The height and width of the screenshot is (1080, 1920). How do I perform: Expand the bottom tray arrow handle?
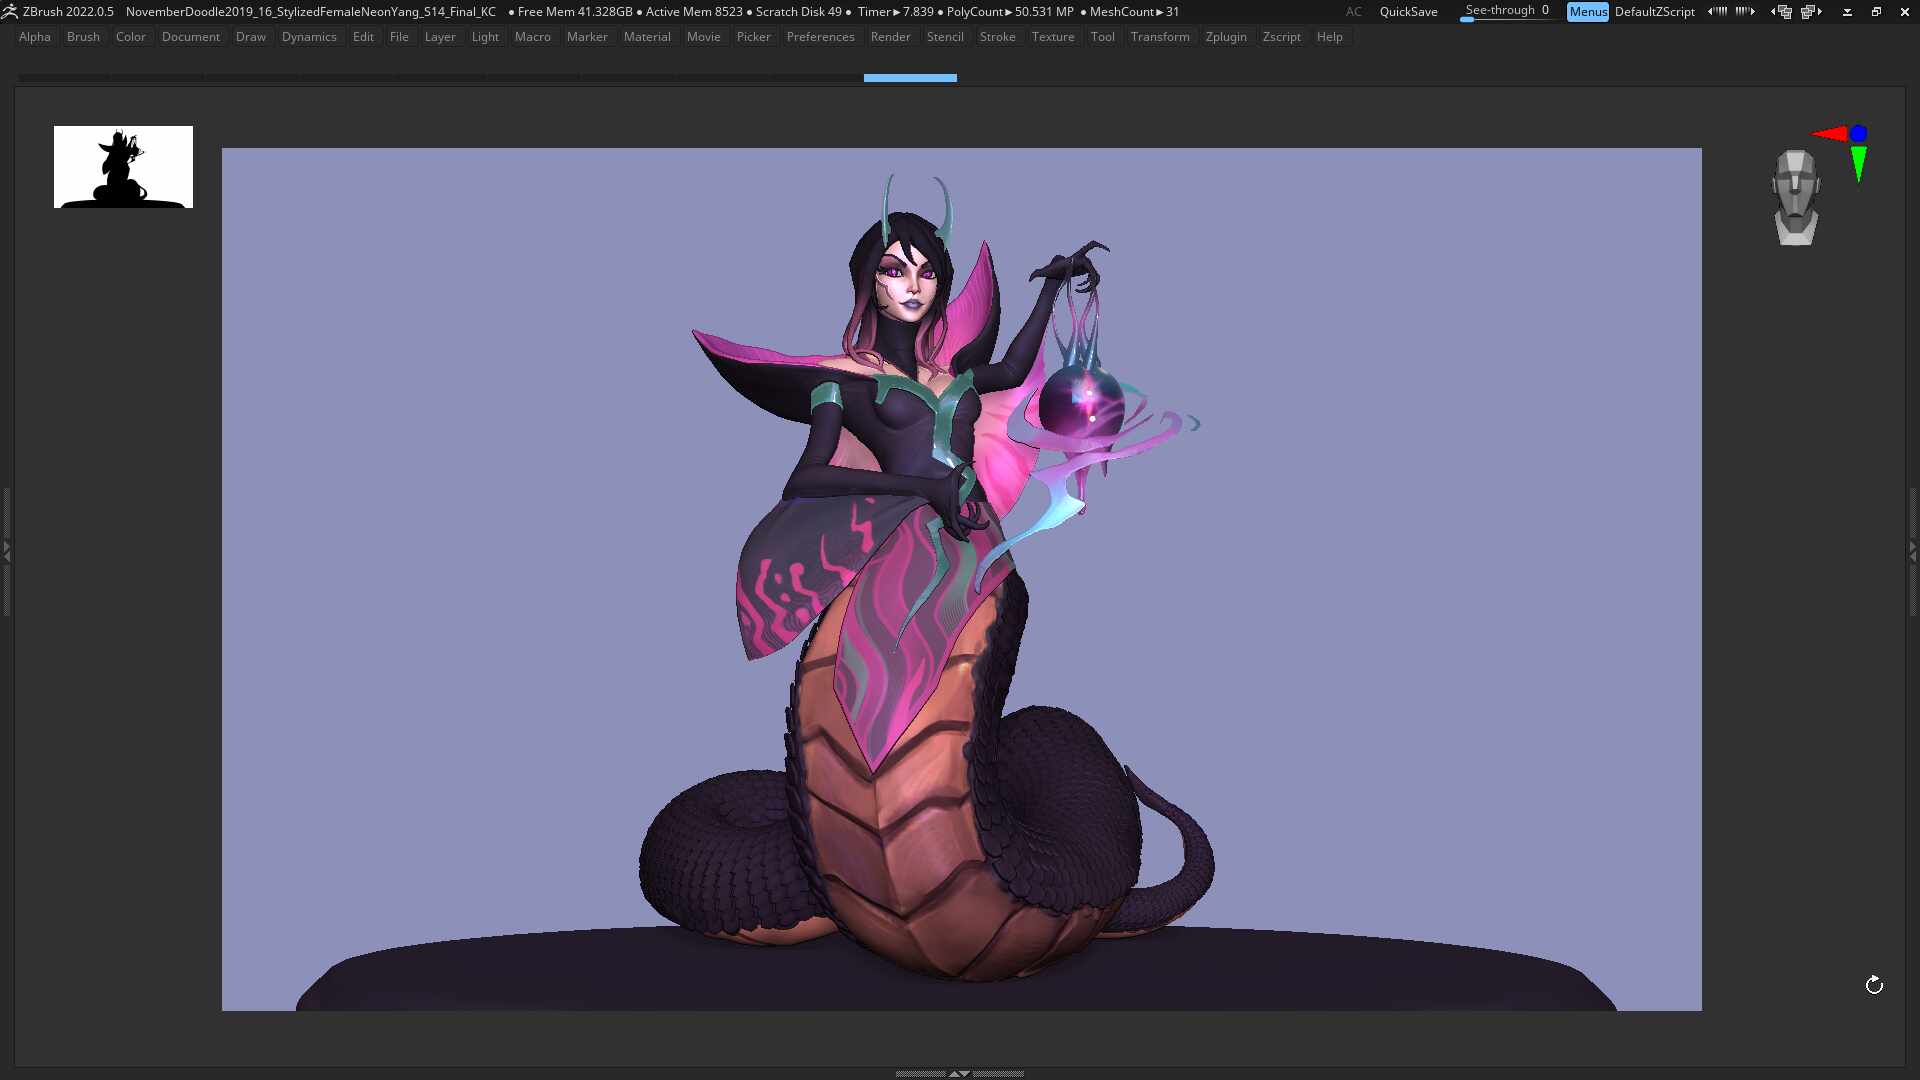point(959,1074)
